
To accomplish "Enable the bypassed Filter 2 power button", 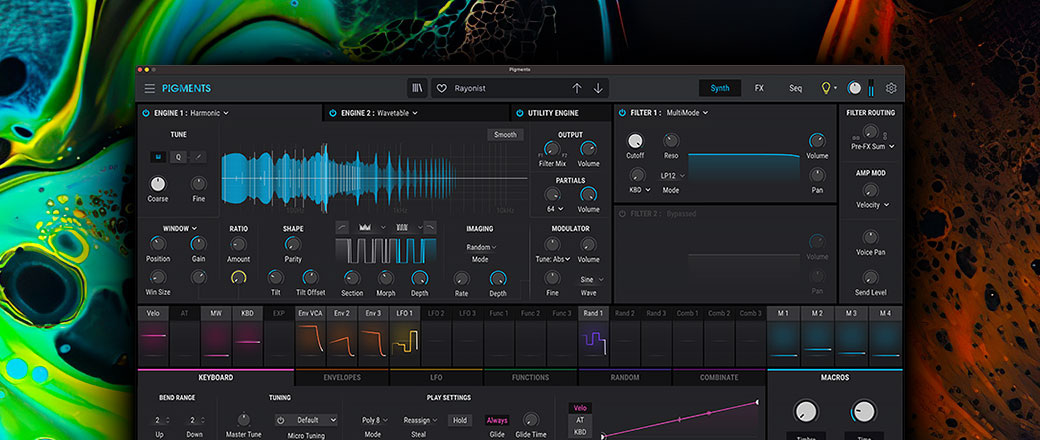I will tap(622, 214).
